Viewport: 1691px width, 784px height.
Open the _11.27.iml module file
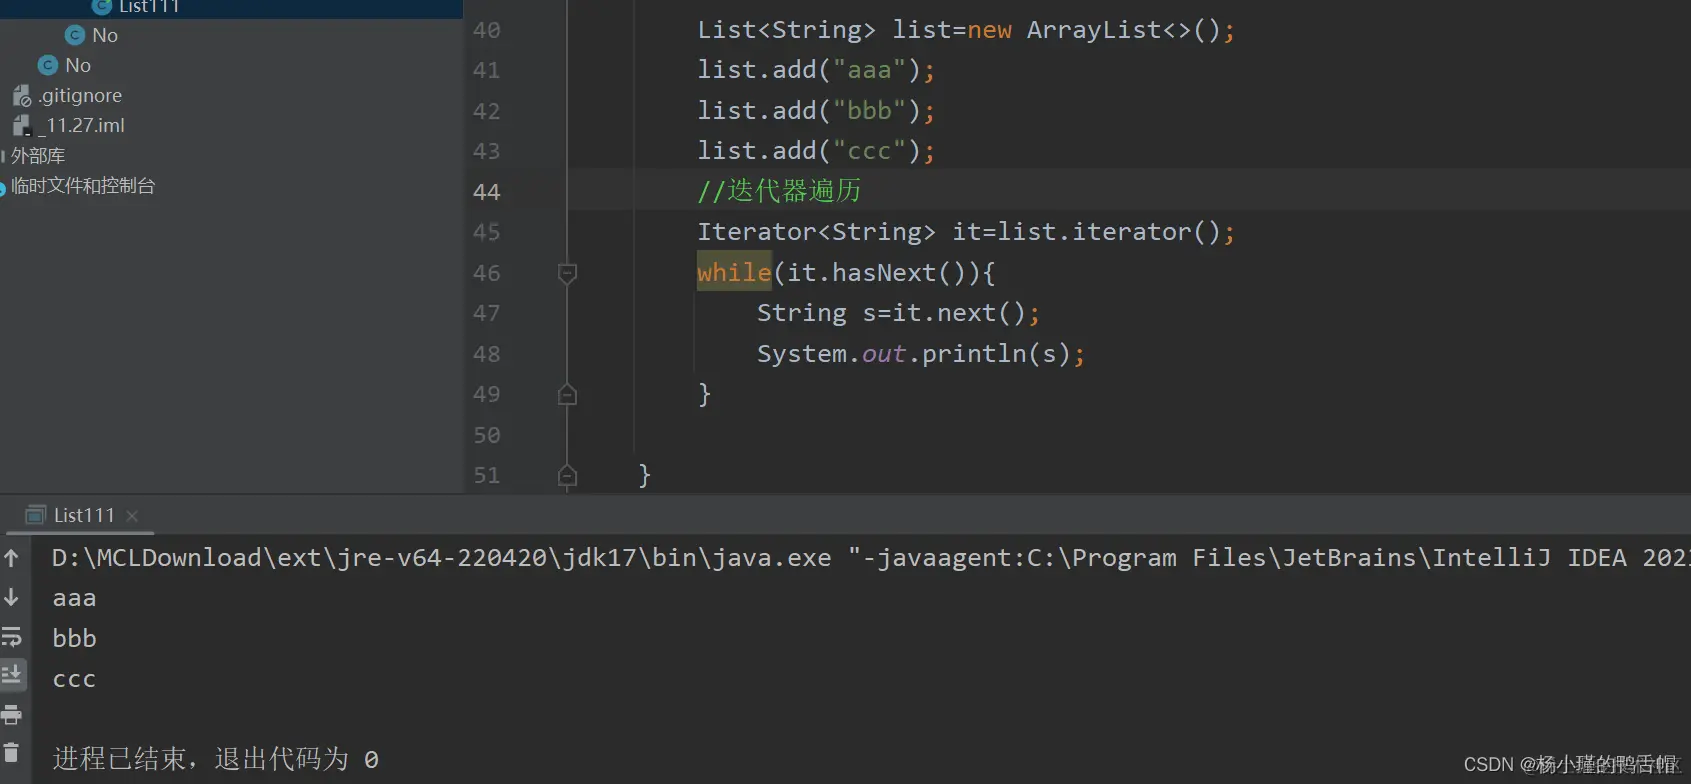[x=83, y=125]
